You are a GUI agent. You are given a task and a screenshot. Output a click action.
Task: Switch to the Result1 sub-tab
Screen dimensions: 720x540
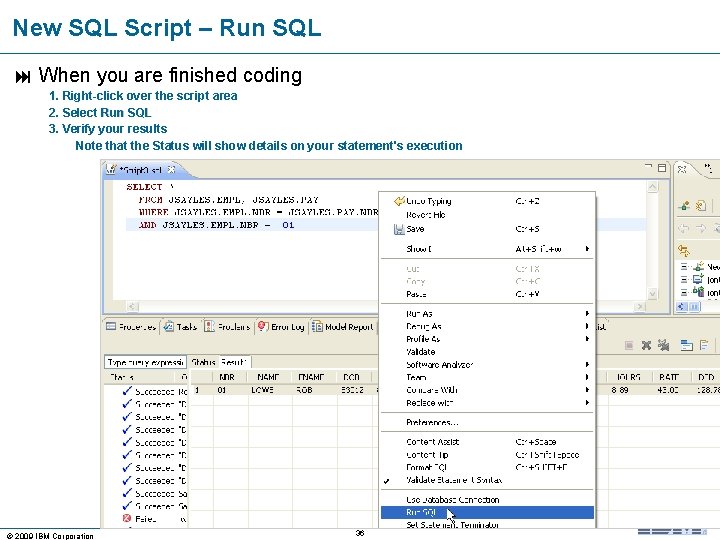coord(234,362)
